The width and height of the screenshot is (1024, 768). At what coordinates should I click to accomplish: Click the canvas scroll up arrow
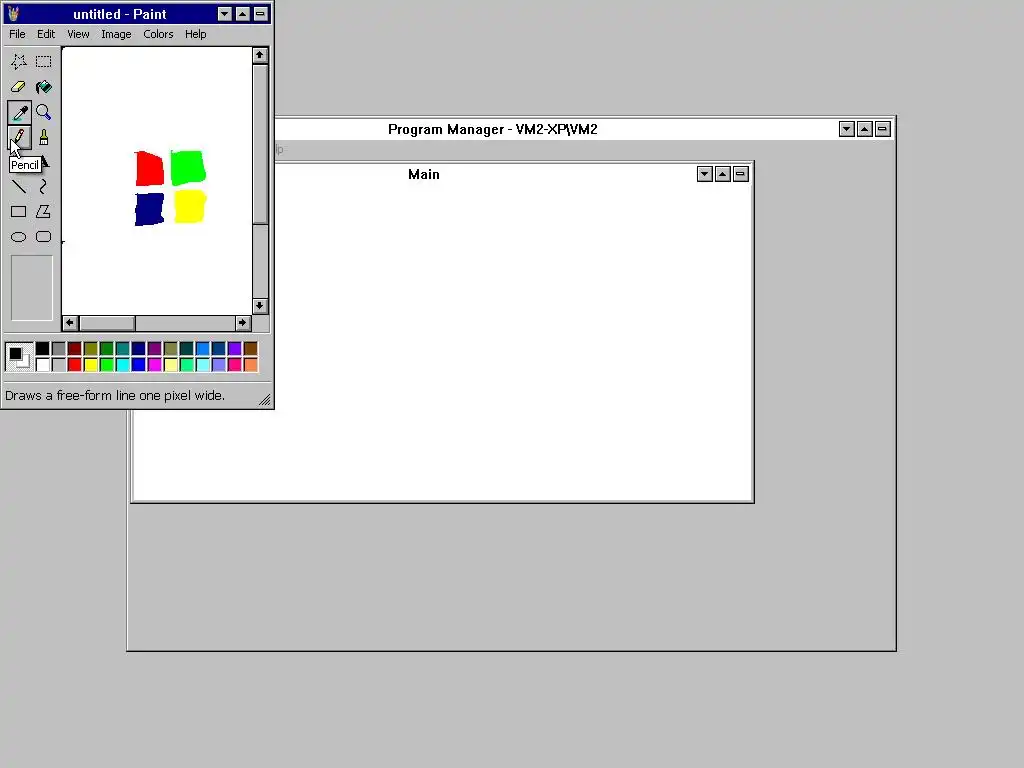click(x=260, y=56)
